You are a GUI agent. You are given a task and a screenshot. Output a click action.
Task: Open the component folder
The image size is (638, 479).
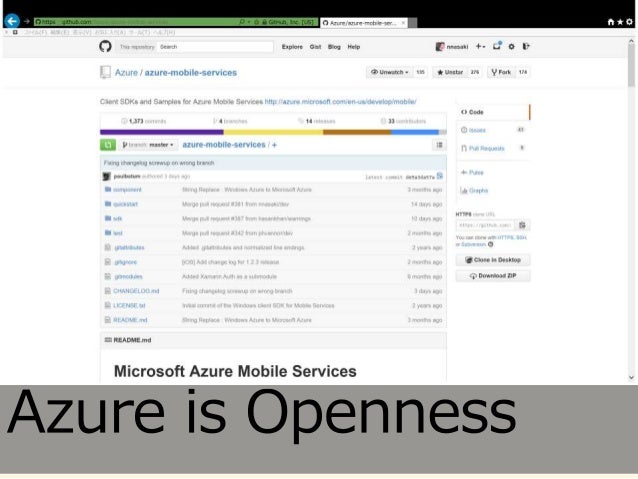[127, 190]
